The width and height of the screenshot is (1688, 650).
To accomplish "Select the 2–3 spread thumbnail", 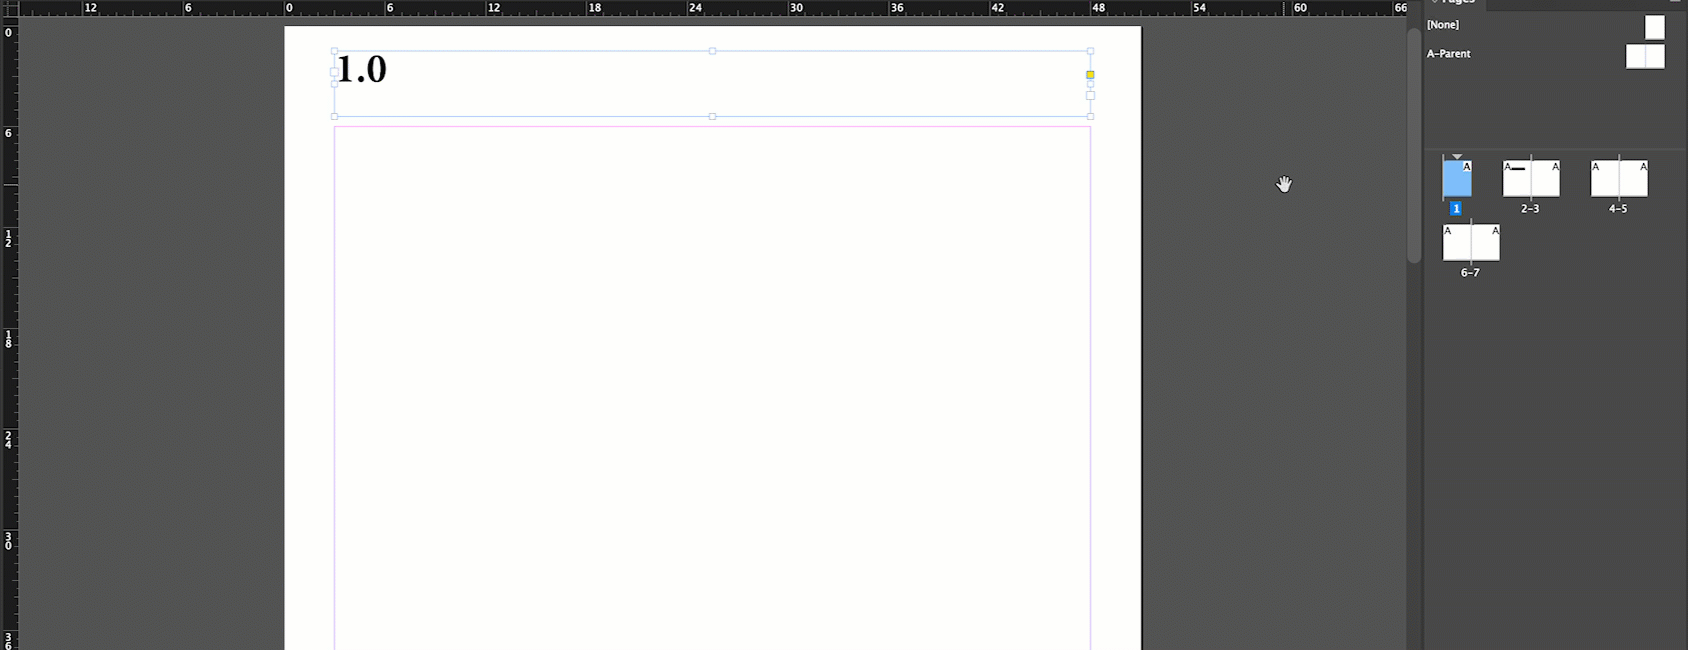I will coord(1531,179).
